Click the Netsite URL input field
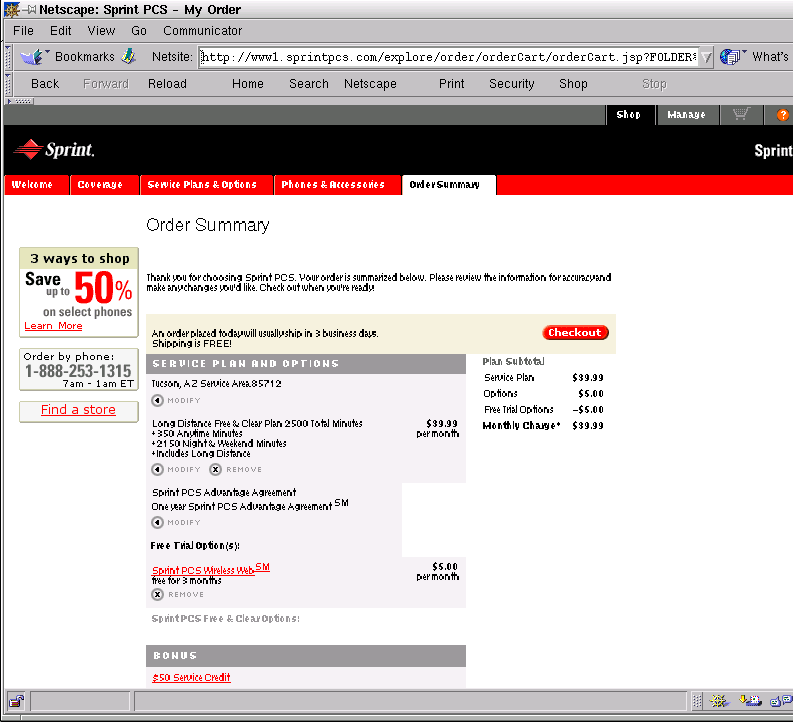Image resolution: width=793 pixels, height=722 pixels. (x=448, y=57)
